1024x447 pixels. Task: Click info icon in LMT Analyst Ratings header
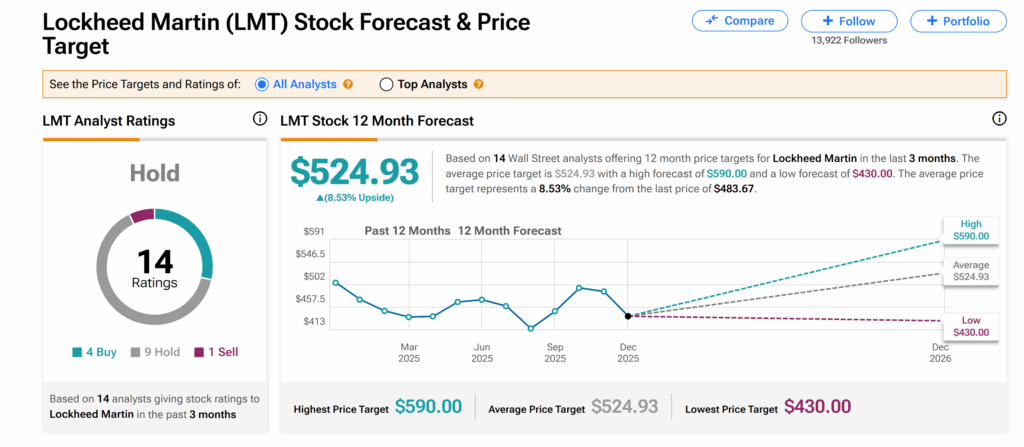(260, 120)
